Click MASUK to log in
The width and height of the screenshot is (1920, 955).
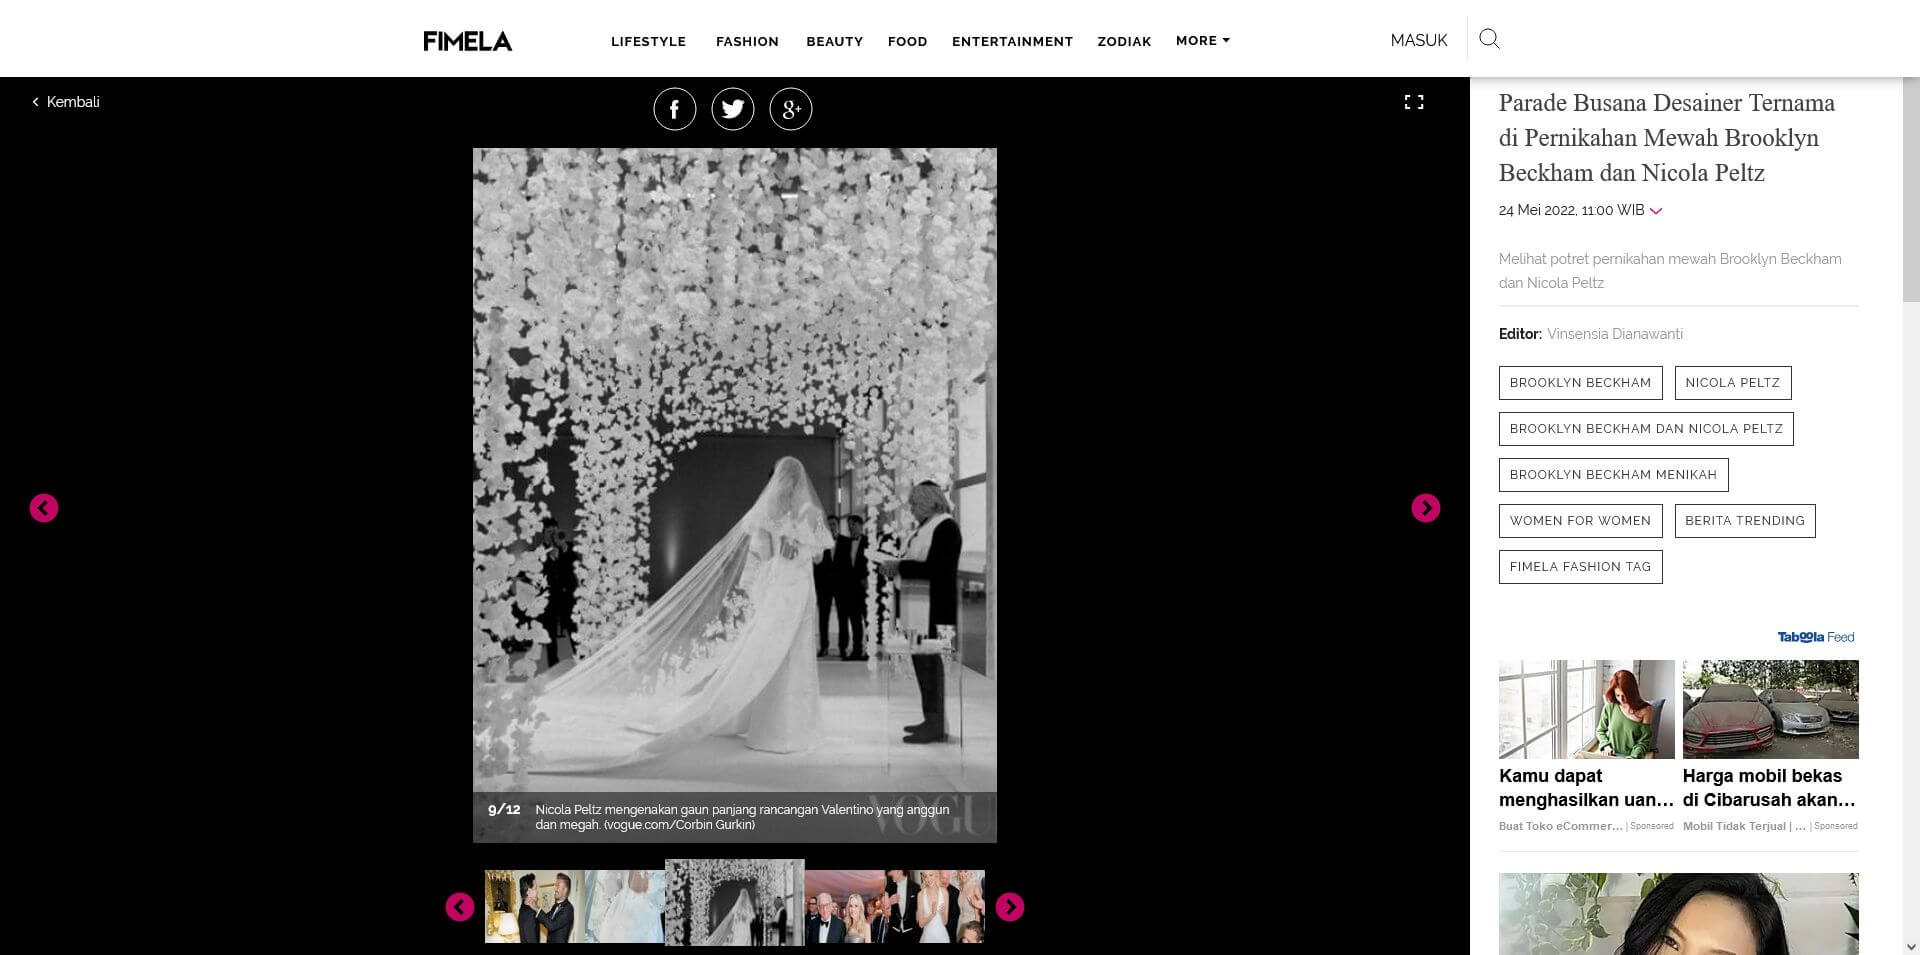click(1419, 41)
